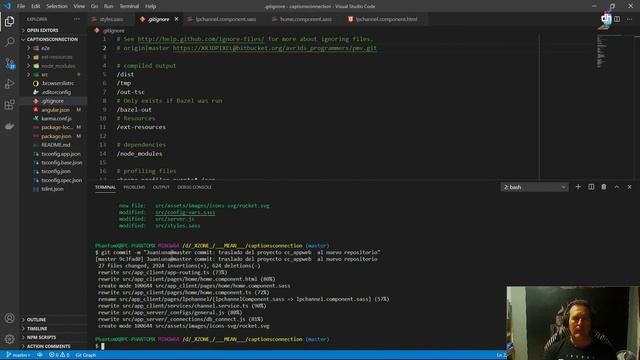Switch to home.component.sass tab
The image size is (640, 360).
pyautogui.click(x=305, y=19)
